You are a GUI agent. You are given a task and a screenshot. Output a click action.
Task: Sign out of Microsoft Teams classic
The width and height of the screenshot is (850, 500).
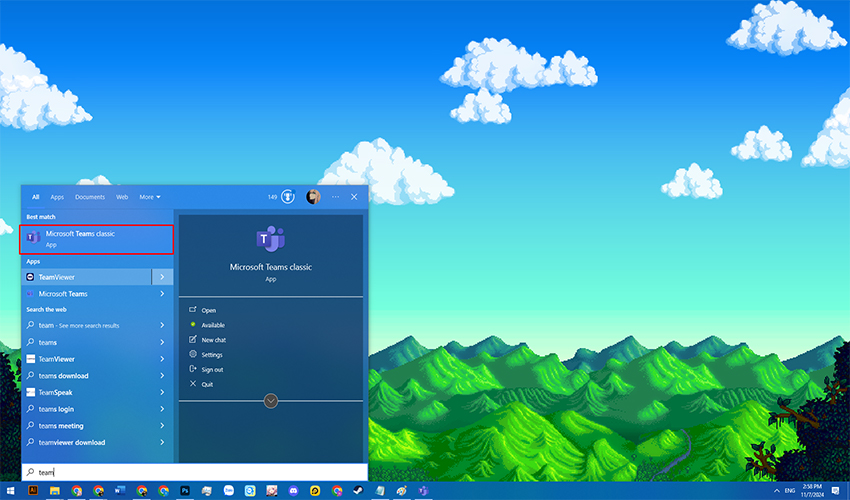[x=212, y=369]
